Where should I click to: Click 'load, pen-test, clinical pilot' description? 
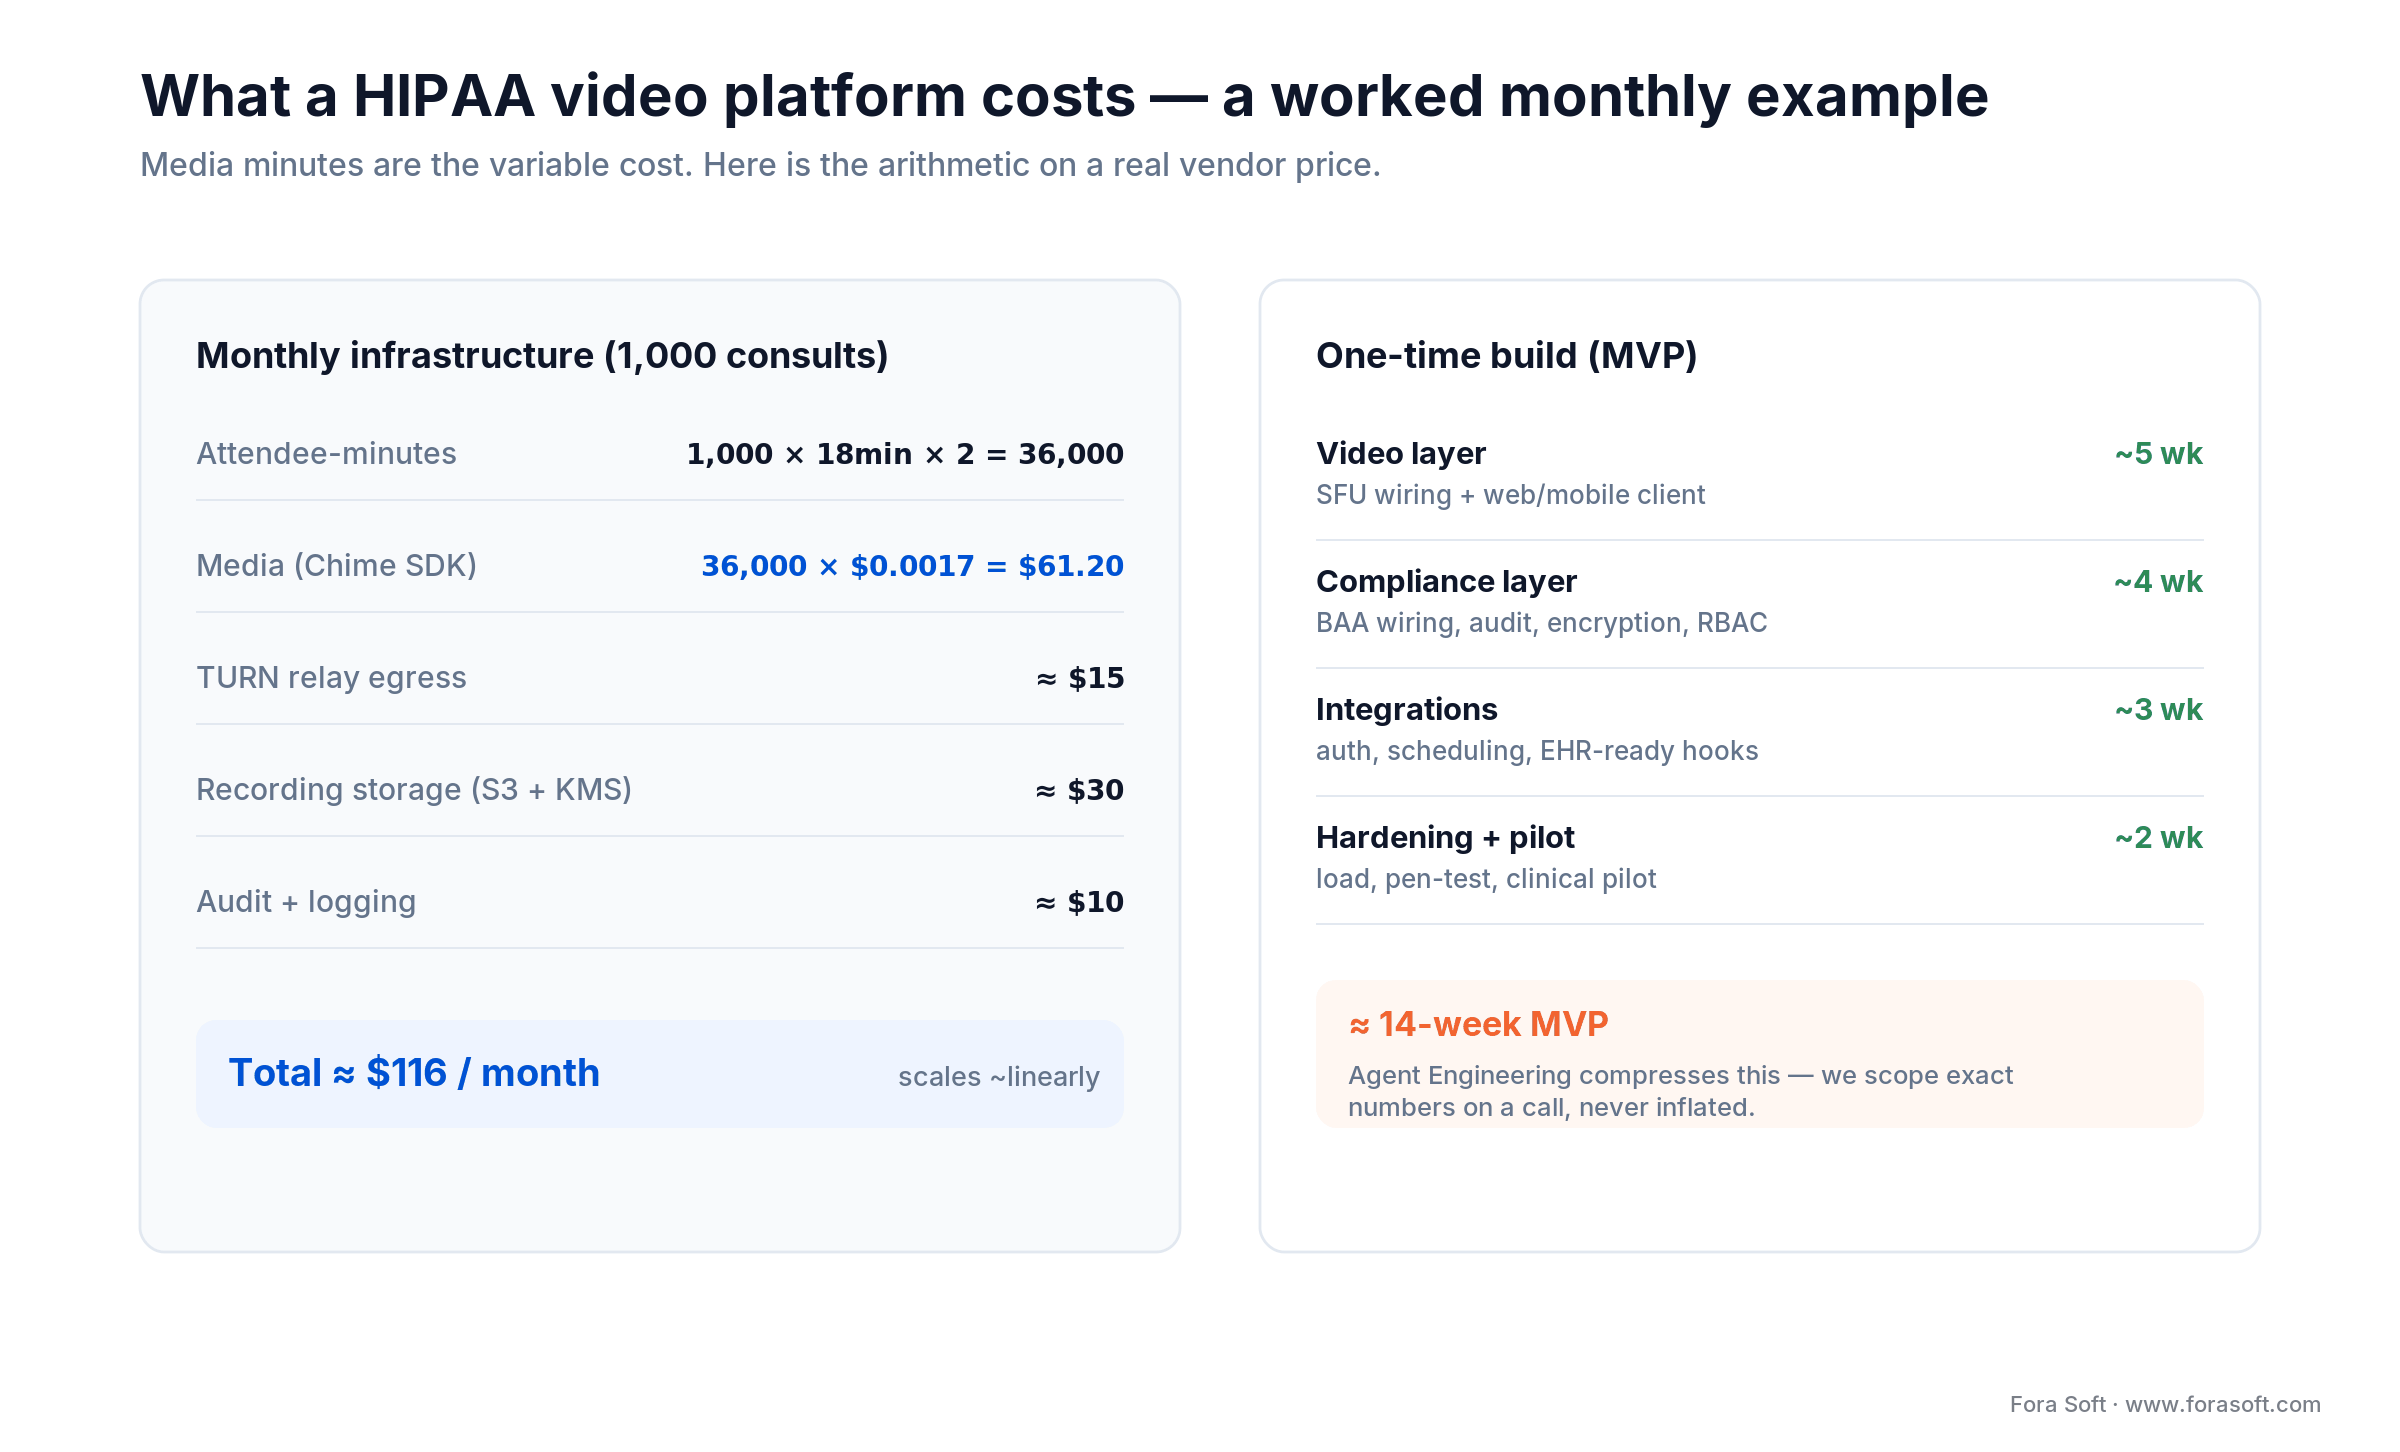pos(1486,879)
